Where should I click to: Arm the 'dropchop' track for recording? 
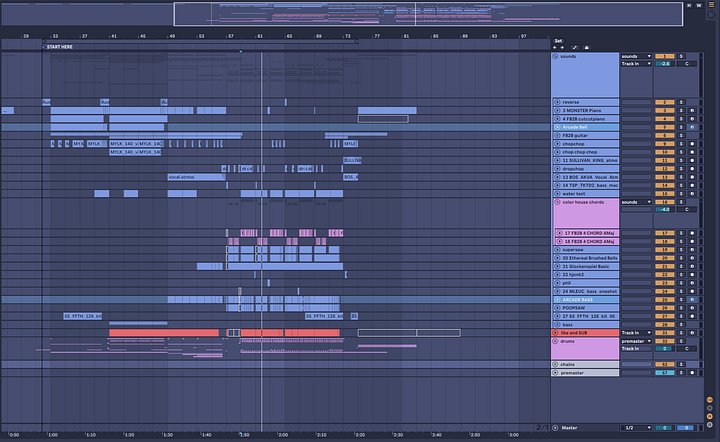pos(692,169)
